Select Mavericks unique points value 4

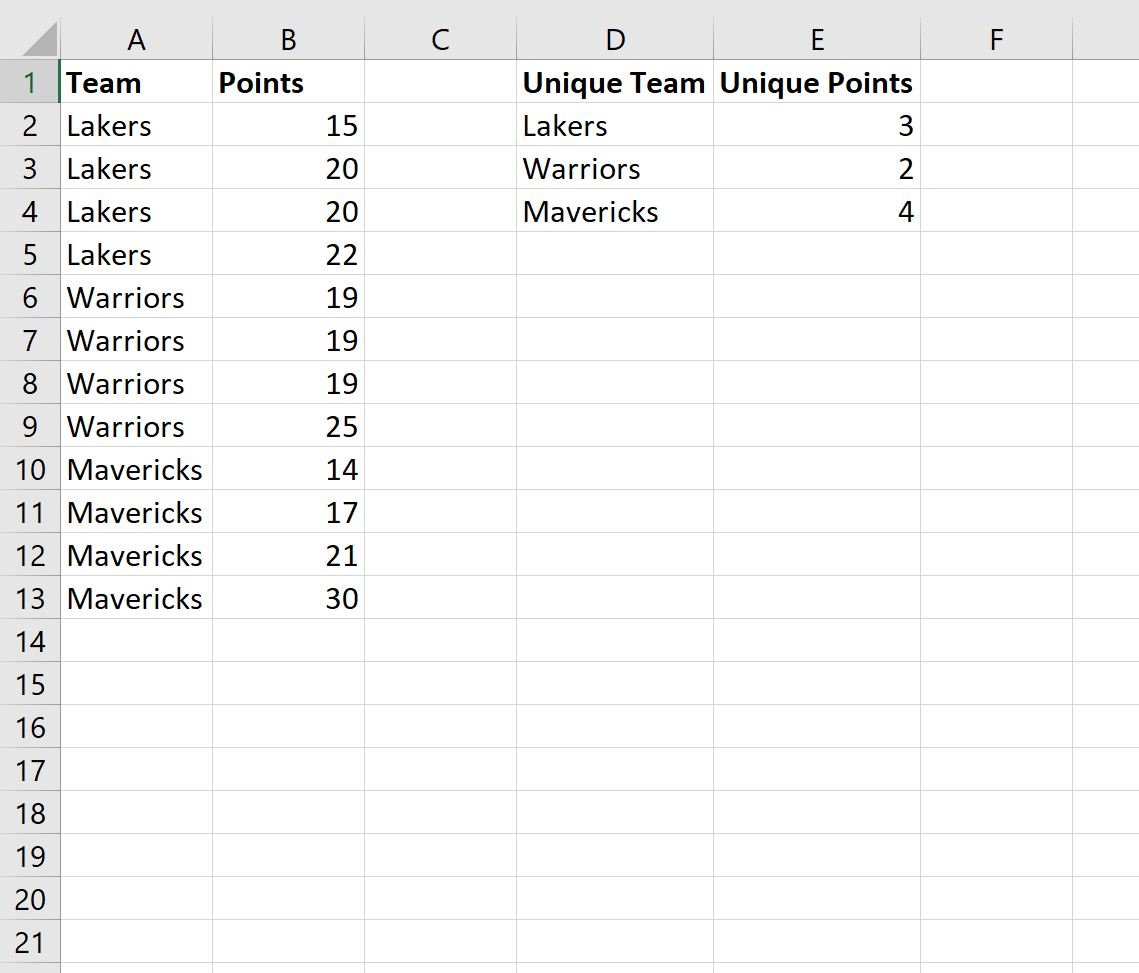click(x=817, y=211)
